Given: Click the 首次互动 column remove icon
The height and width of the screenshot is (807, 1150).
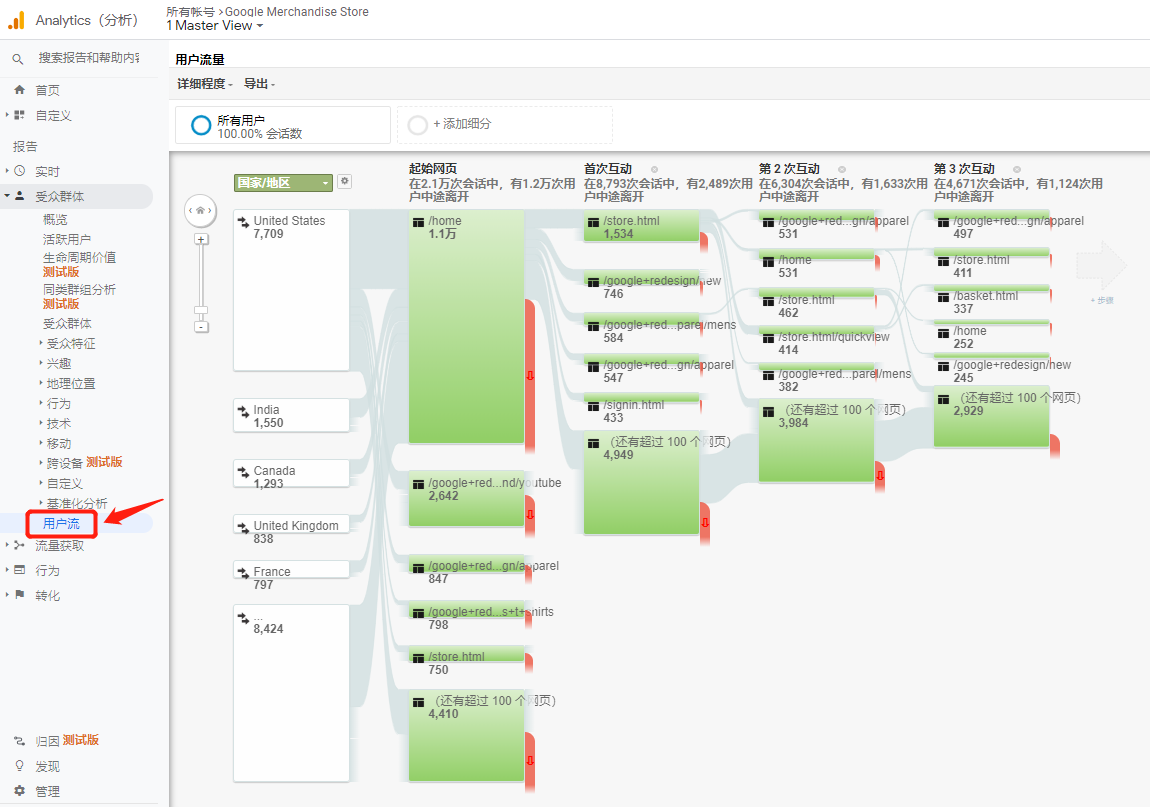Looking at the screenshot, I should pyautogui.click(x=654, y=169).
